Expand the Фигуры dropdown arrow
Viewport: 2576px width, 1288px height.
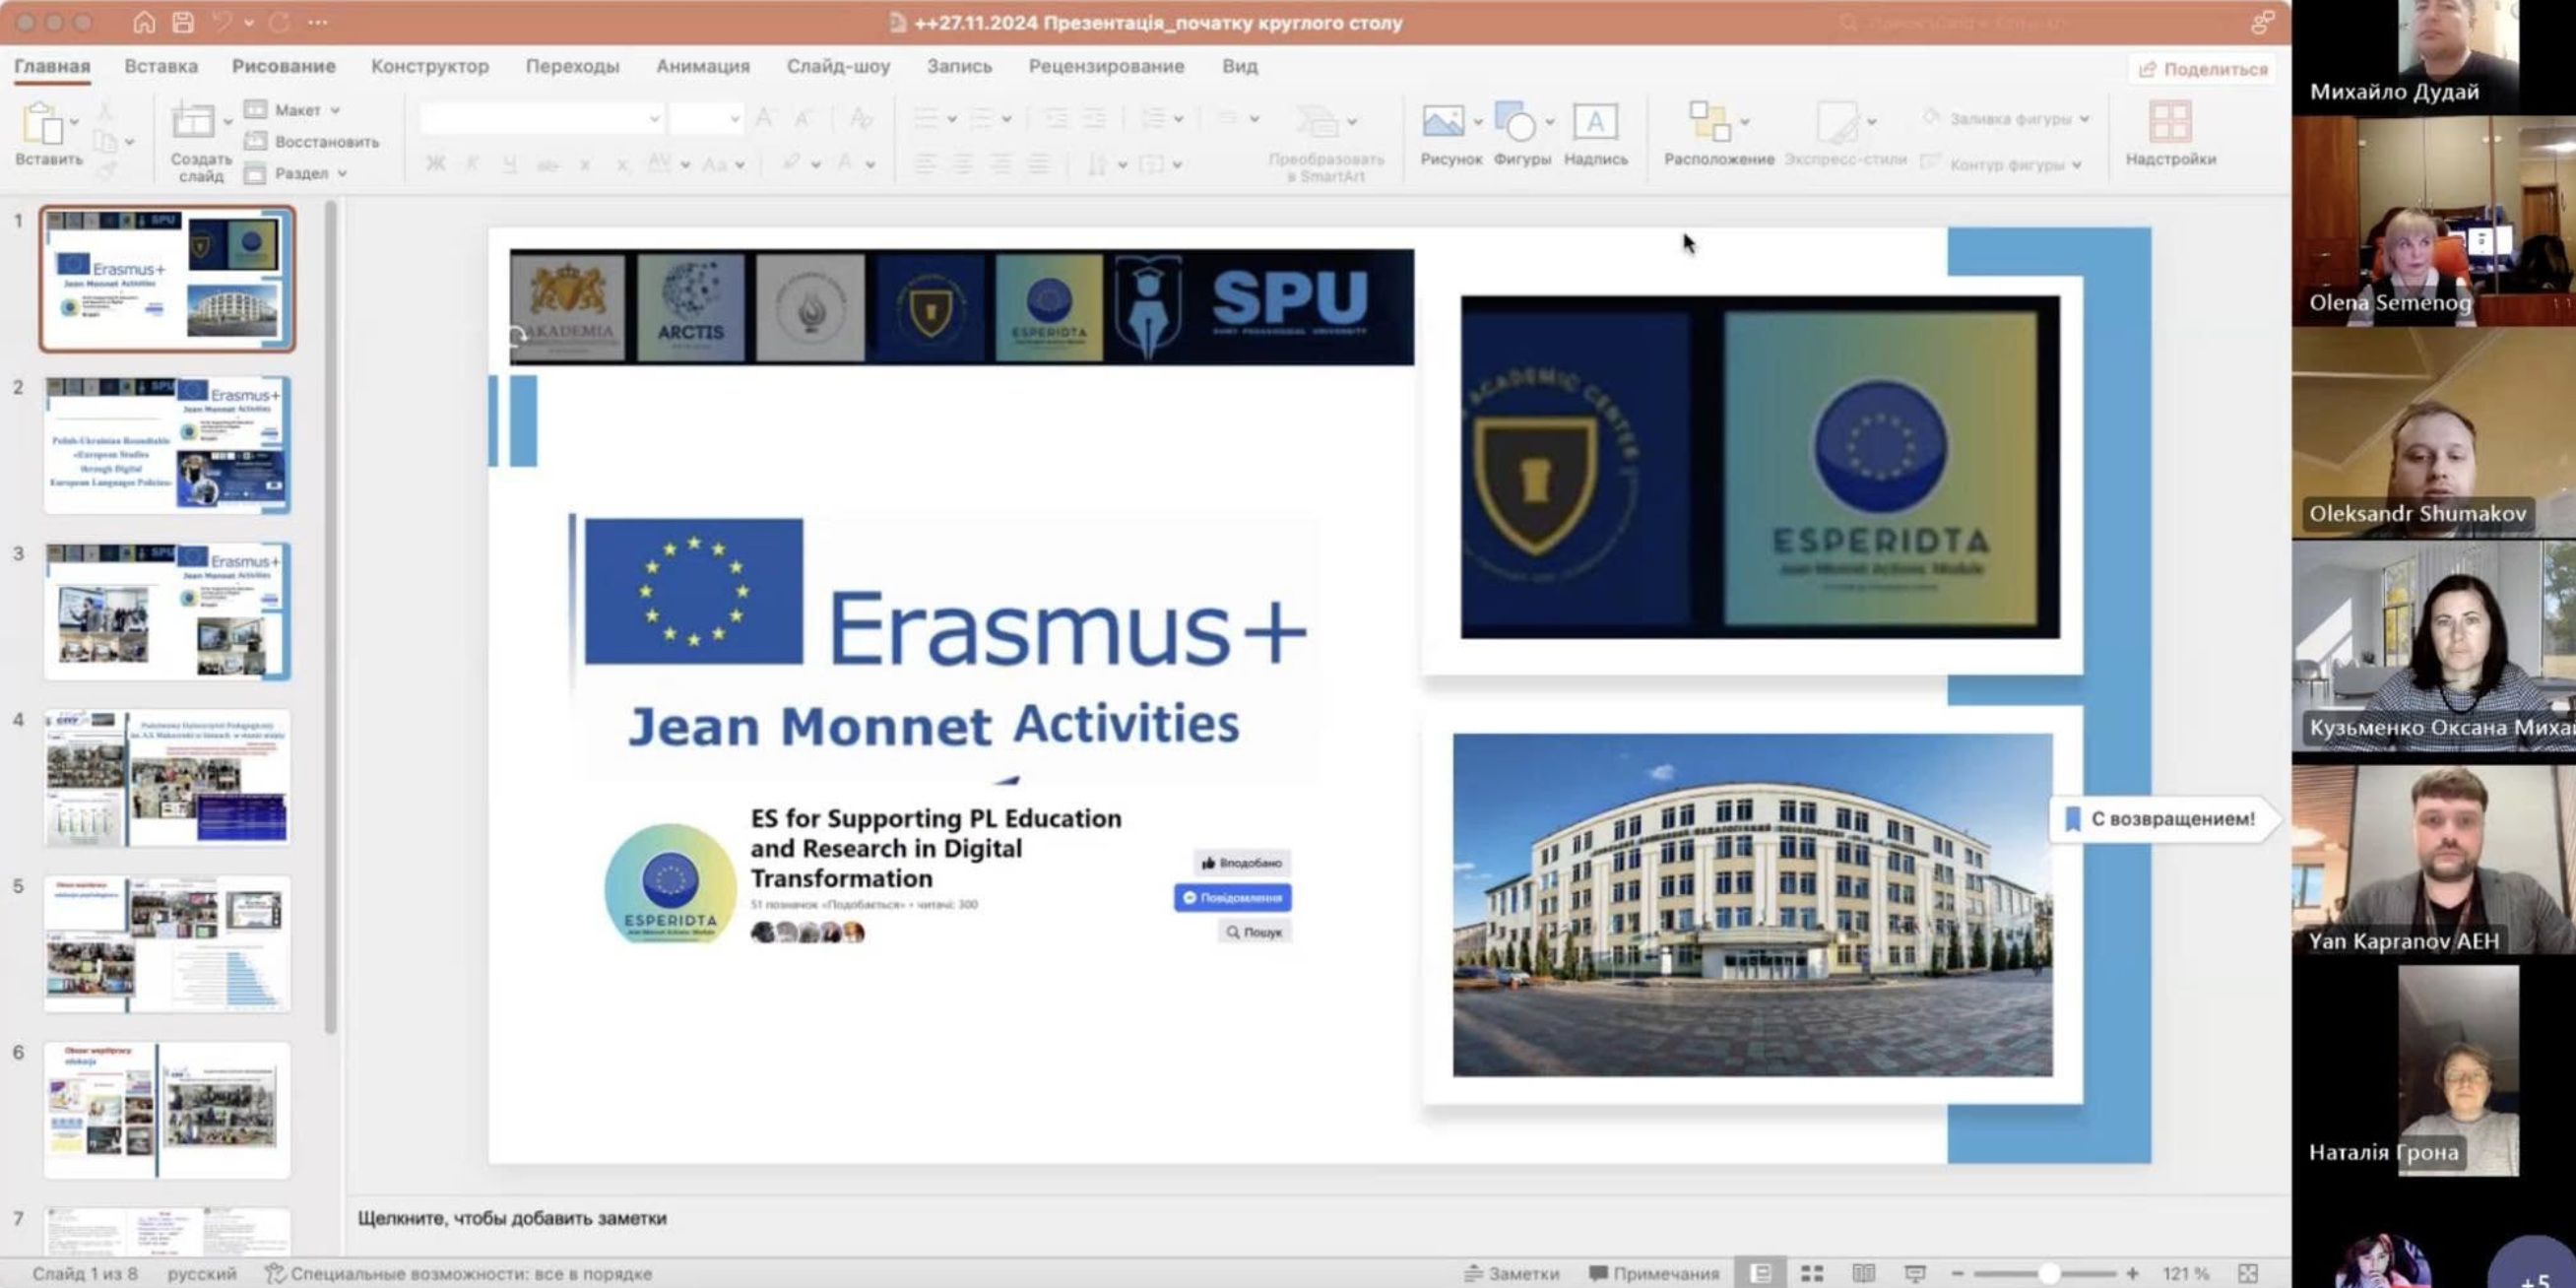coord(1549,122)
